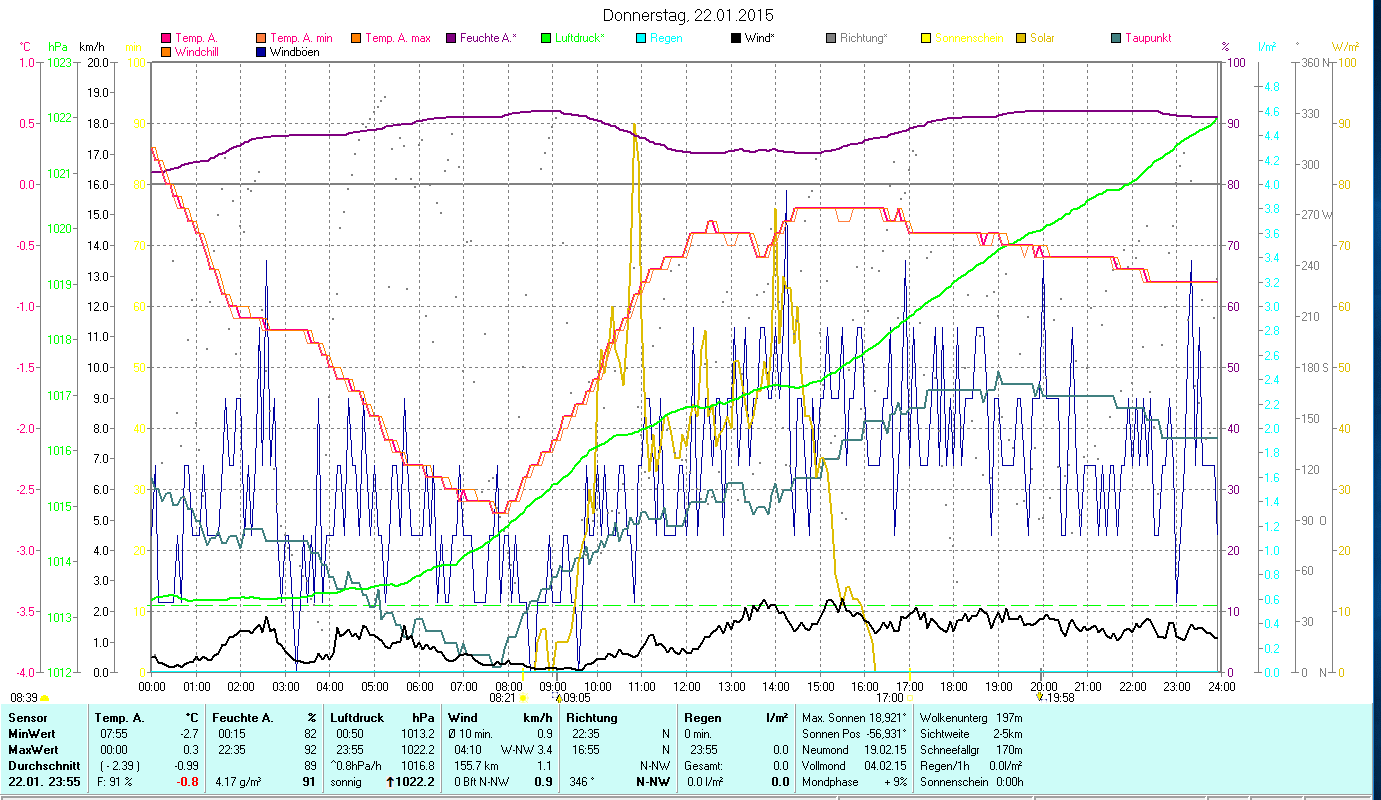Click the rising pressure arrow beside 1022.2
Screen dimensions: 1381x800
(x=390, y=782)
